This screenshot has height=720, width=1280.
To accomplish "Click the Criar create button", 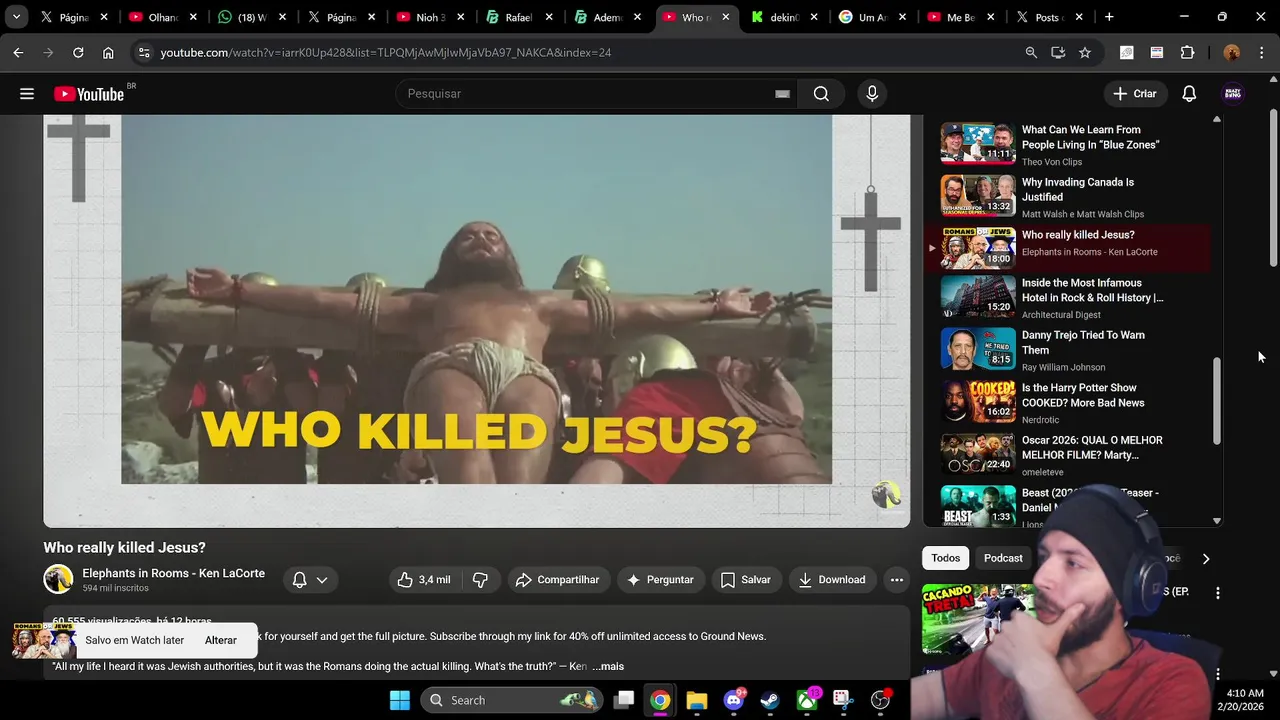I will [1135, 94].
